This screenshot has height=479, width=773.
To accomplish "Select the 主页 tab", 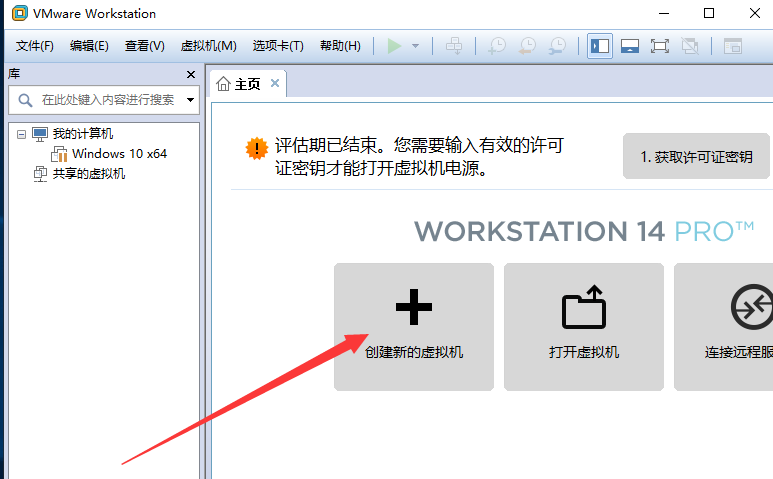I will click(240, 84).
